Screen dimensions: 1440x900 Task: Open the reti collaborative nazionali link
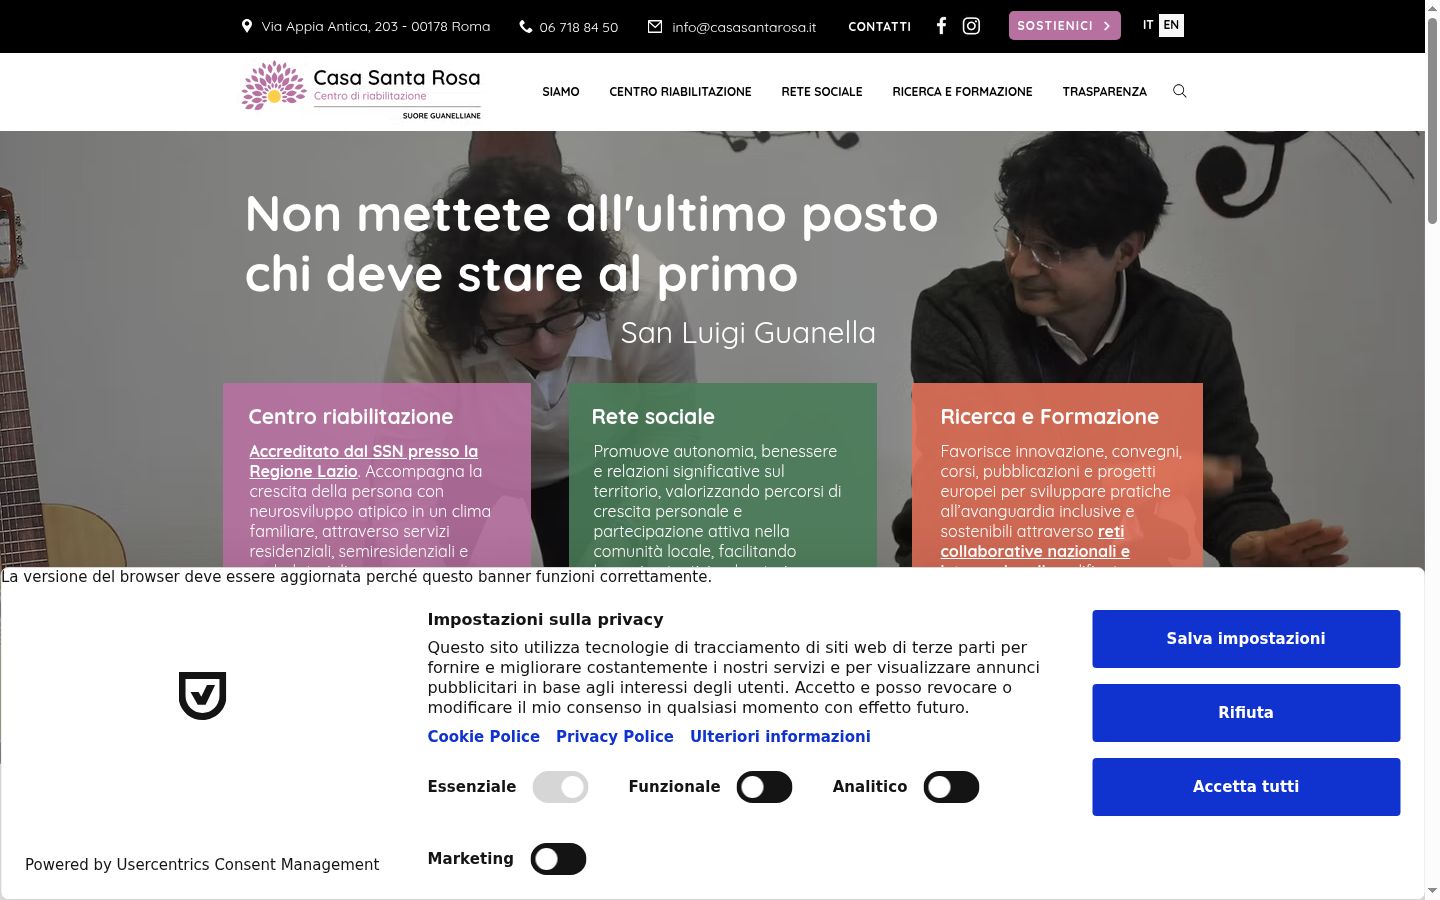click(1035, 550)
